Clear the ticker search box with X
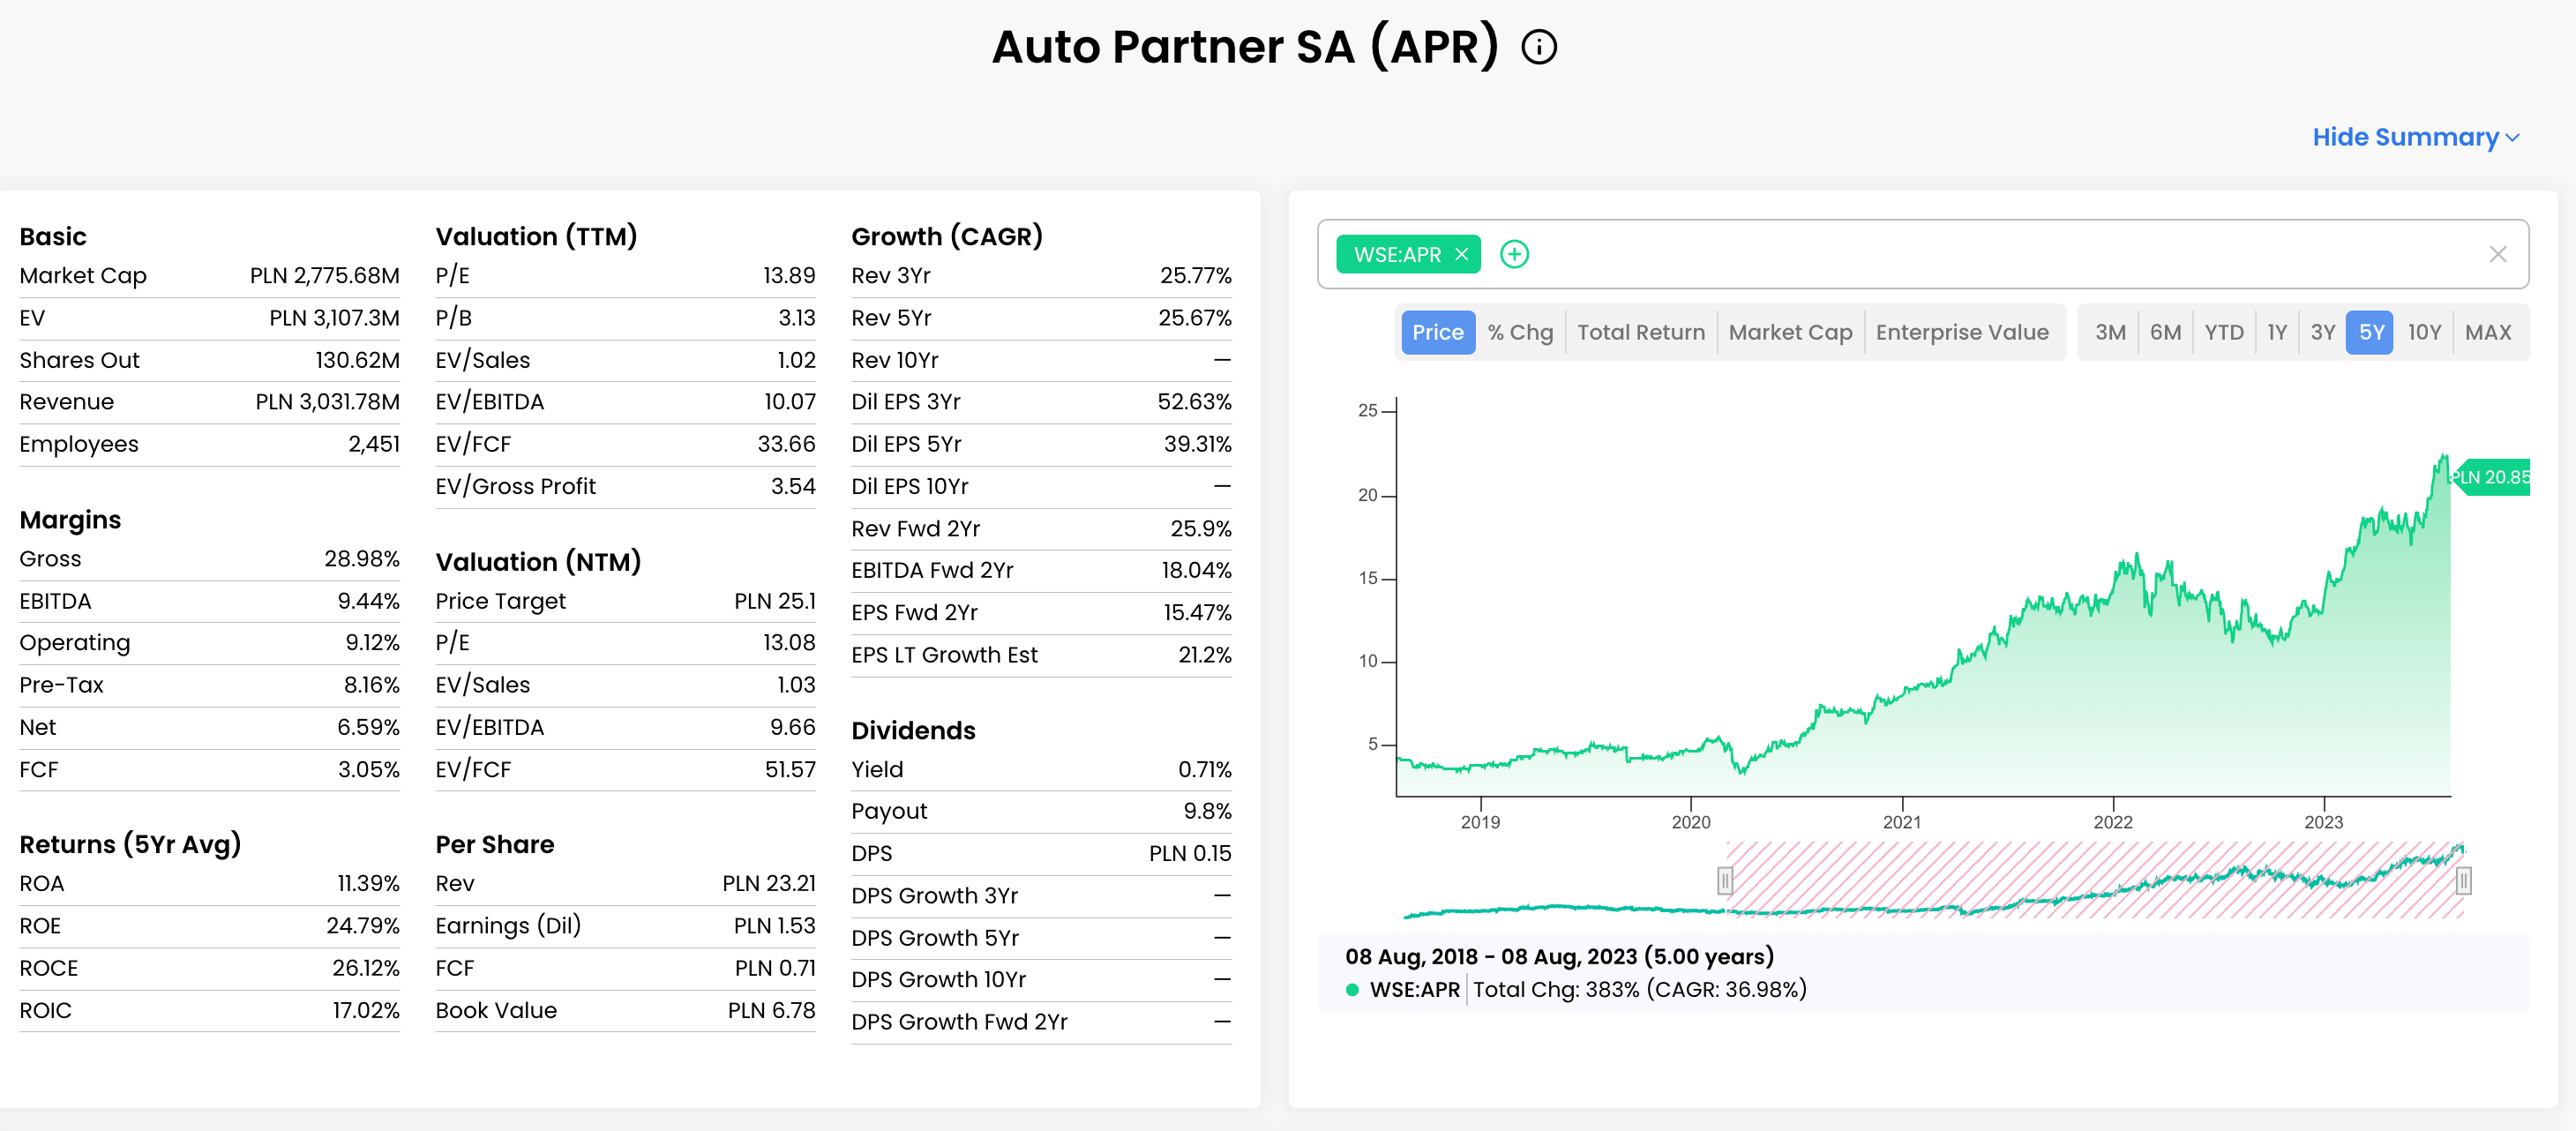The width and height of the screenshot is (2576, 1131). pos(2497,254)
